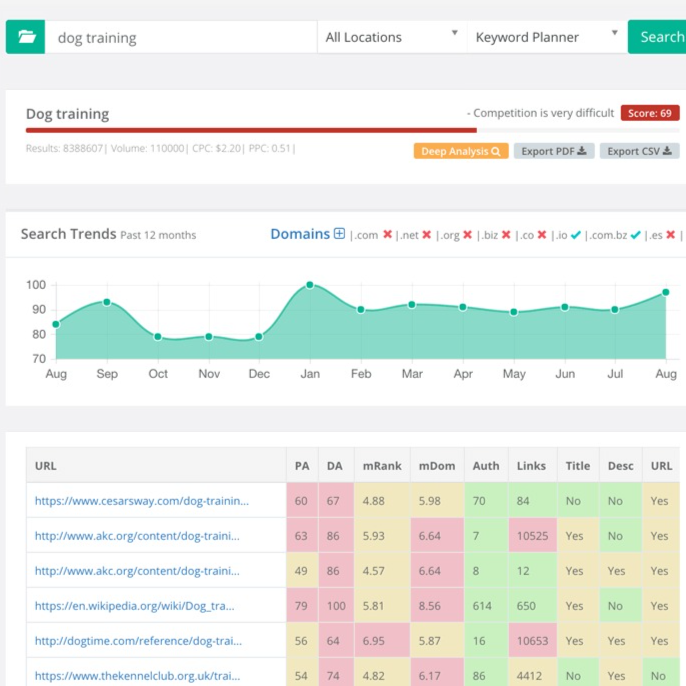
Task: Open the All Locations dropdown
Action: point(392,37)
